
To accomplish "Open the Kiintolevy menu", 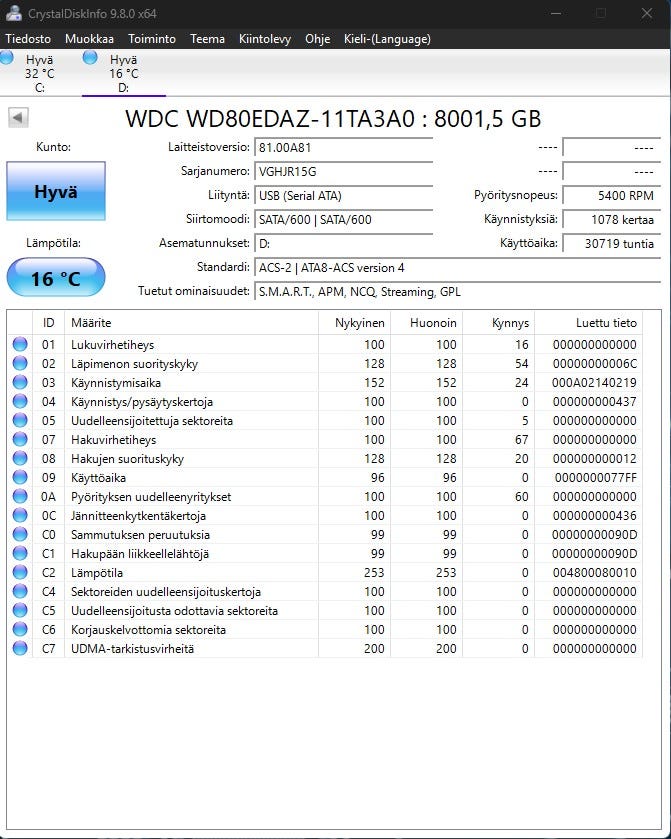I will tap(265, 39).
